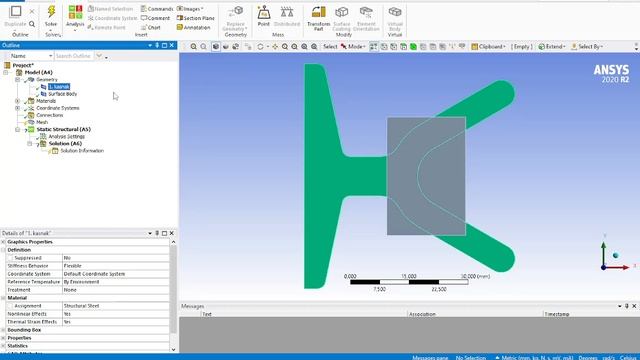
Task: Insert an Annotation
Action: [x=193, y=27]
